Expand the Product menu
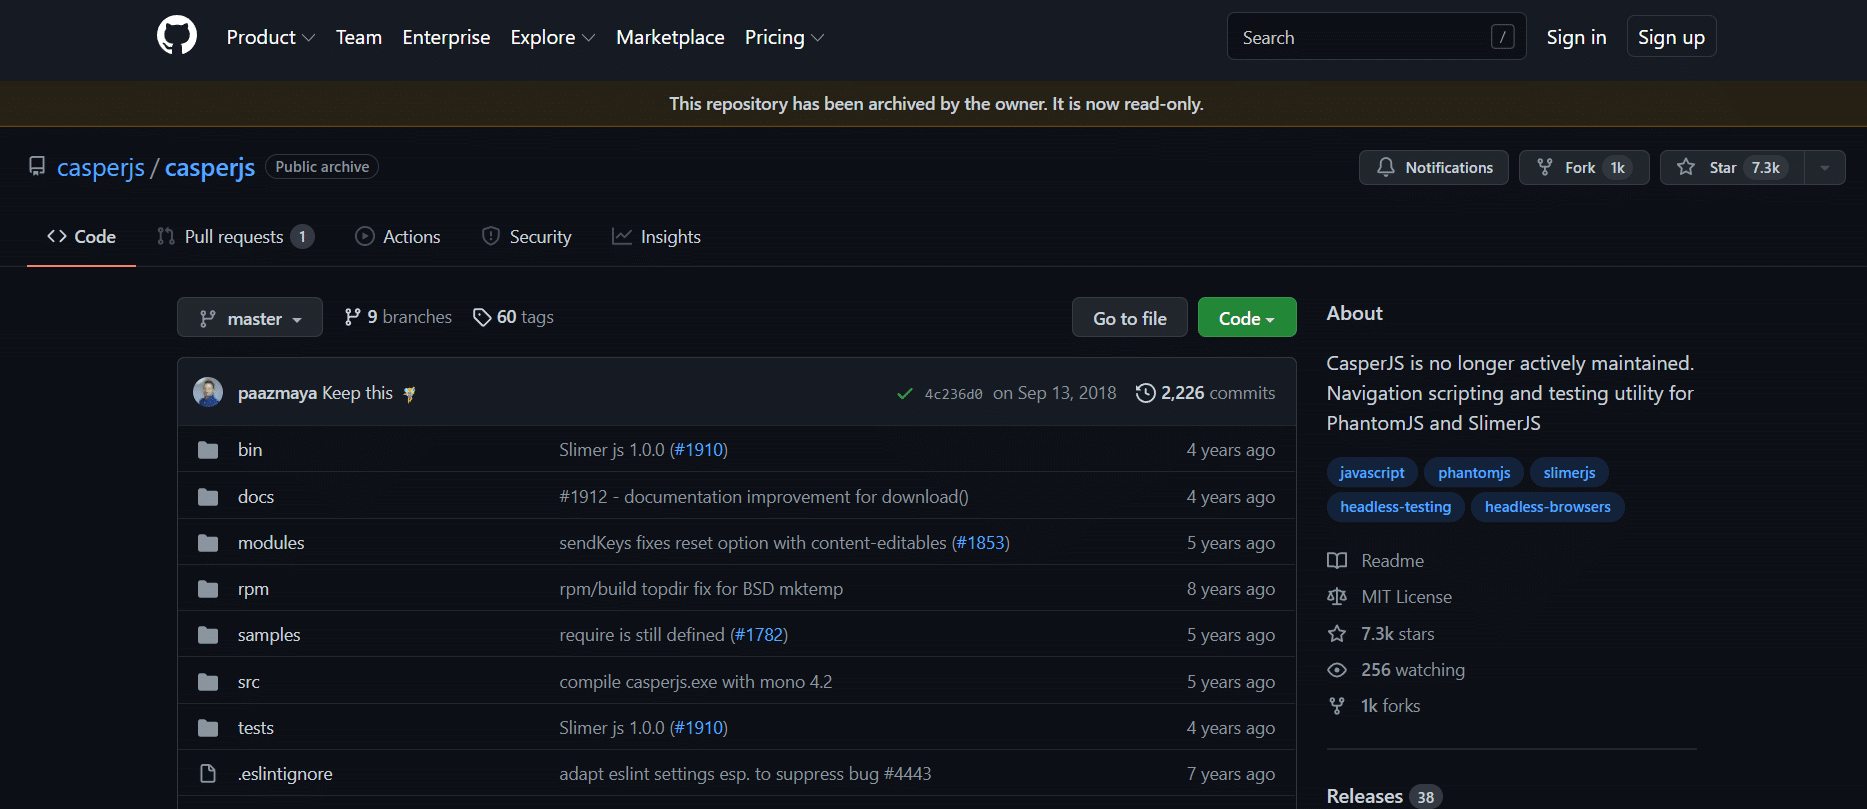Screen dimensions: 1867x809 click(271, 37)
